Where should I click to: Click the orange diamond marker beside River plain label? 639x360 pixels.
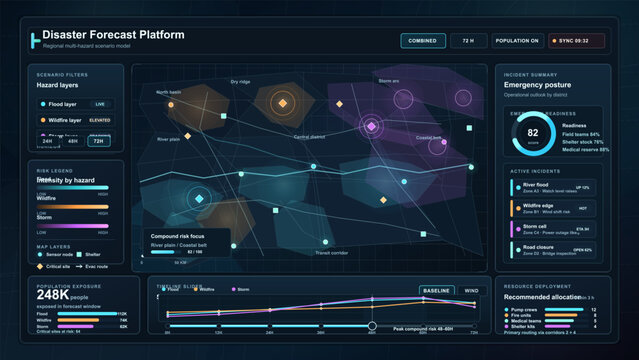tap(188, 136)
